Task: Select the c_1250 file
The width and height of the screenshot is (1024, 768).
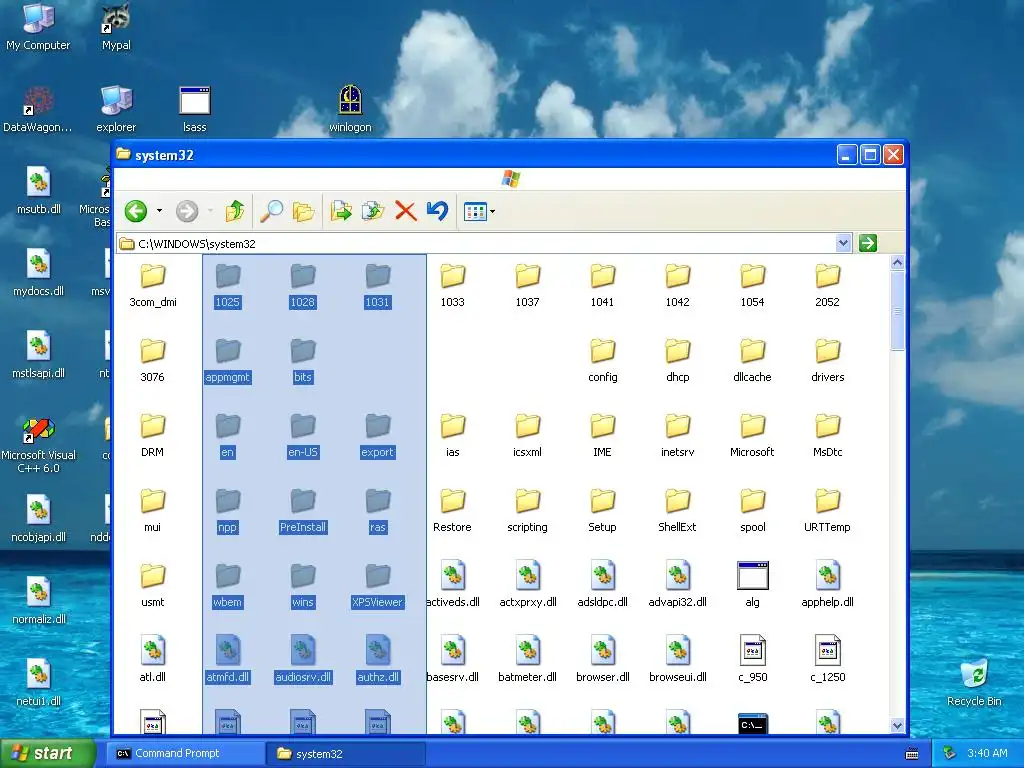Action: (x=827, y=658)
